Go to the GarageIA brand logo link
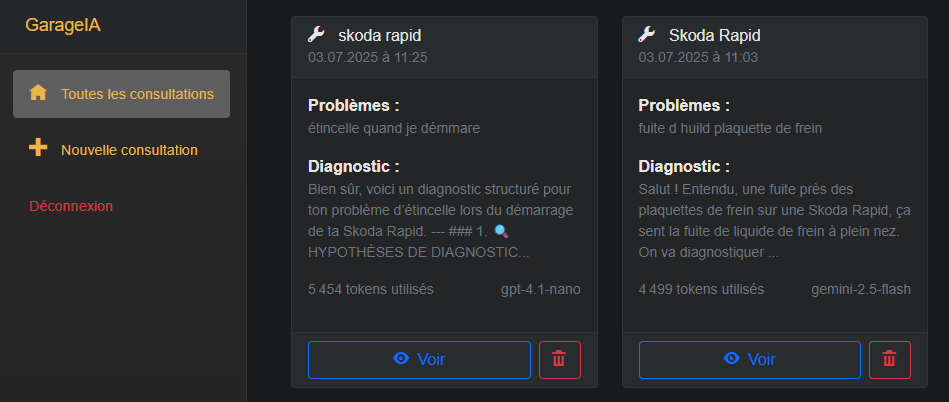 click(x=63, y=25)
